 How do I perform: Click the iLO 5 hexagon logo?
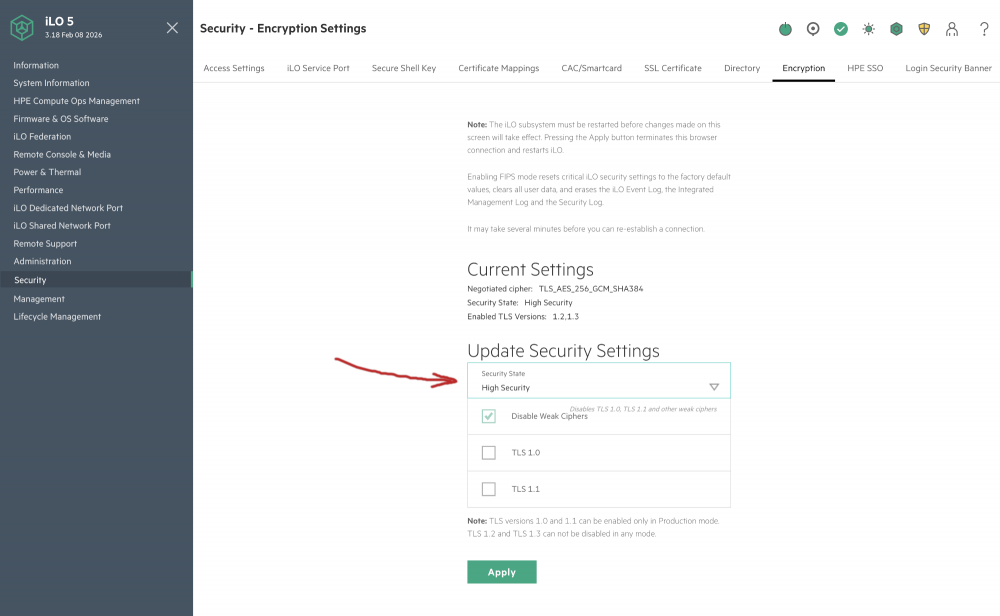22,27
